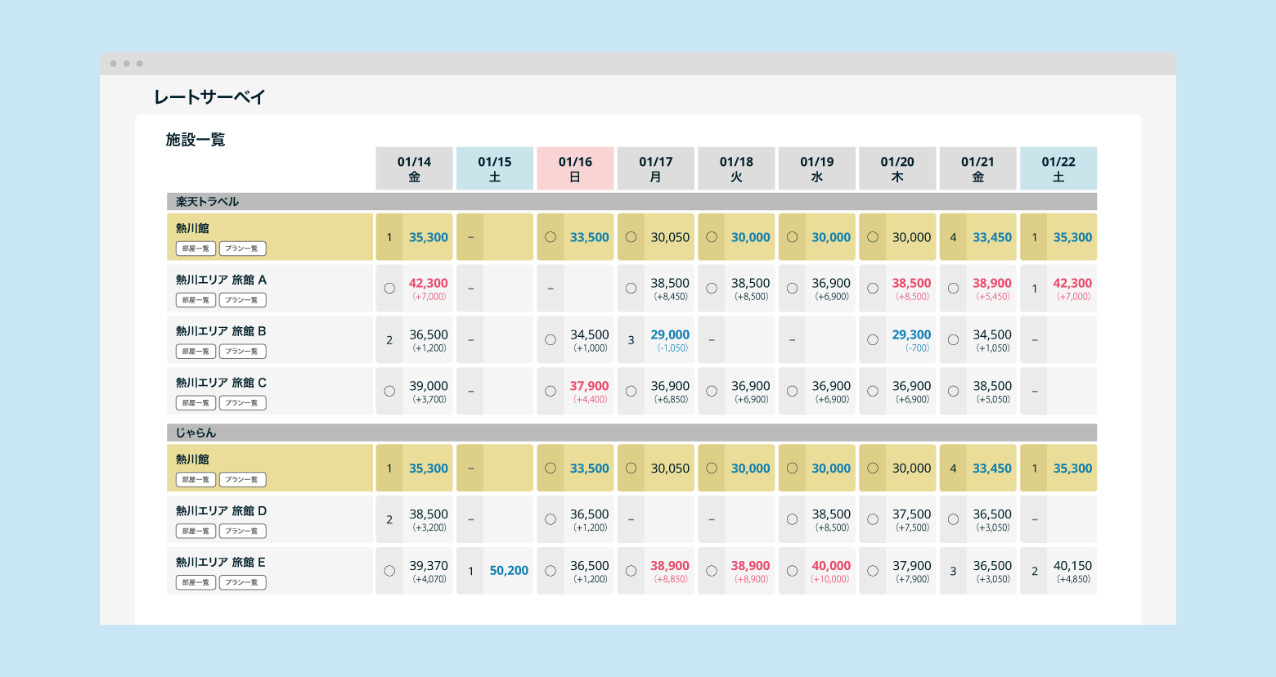Open プラン一覧 for 熱川館 under じゃらん

(242, 480)
